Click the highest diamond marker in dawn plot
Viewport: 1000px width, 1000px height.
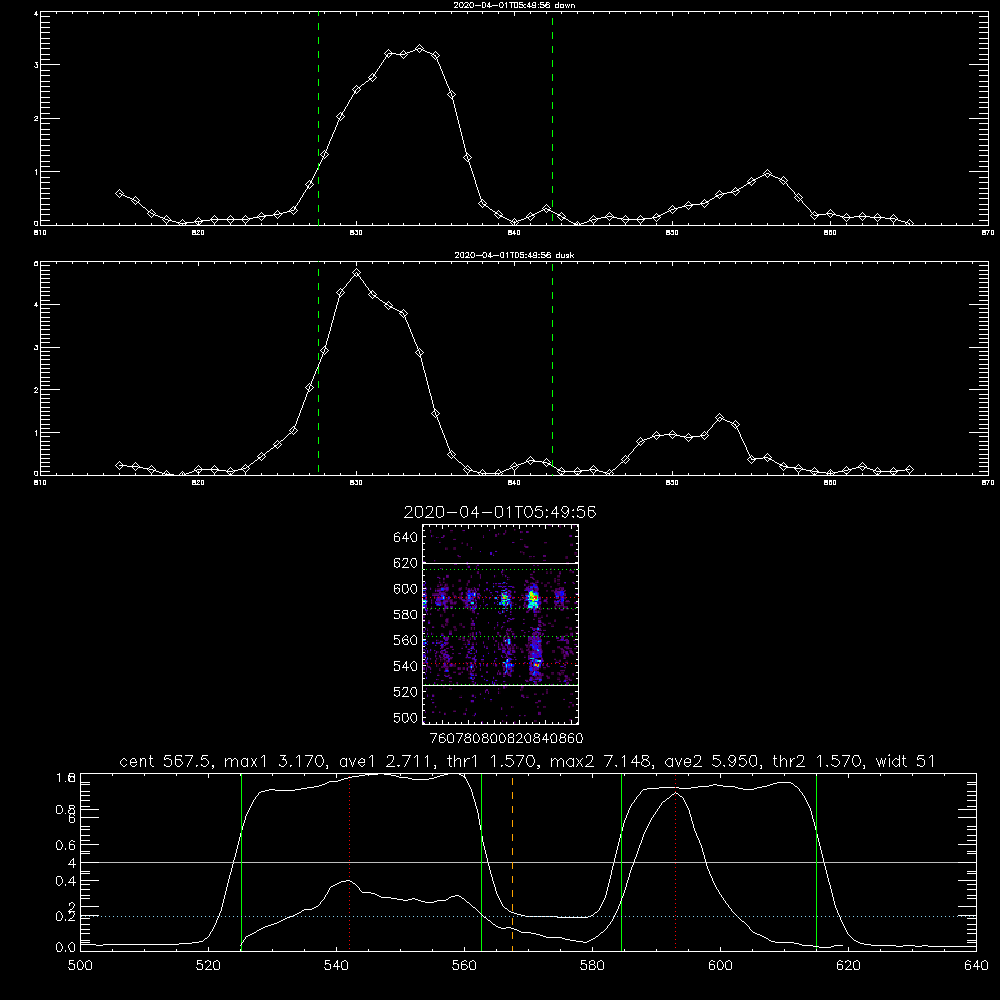point(419,48)
